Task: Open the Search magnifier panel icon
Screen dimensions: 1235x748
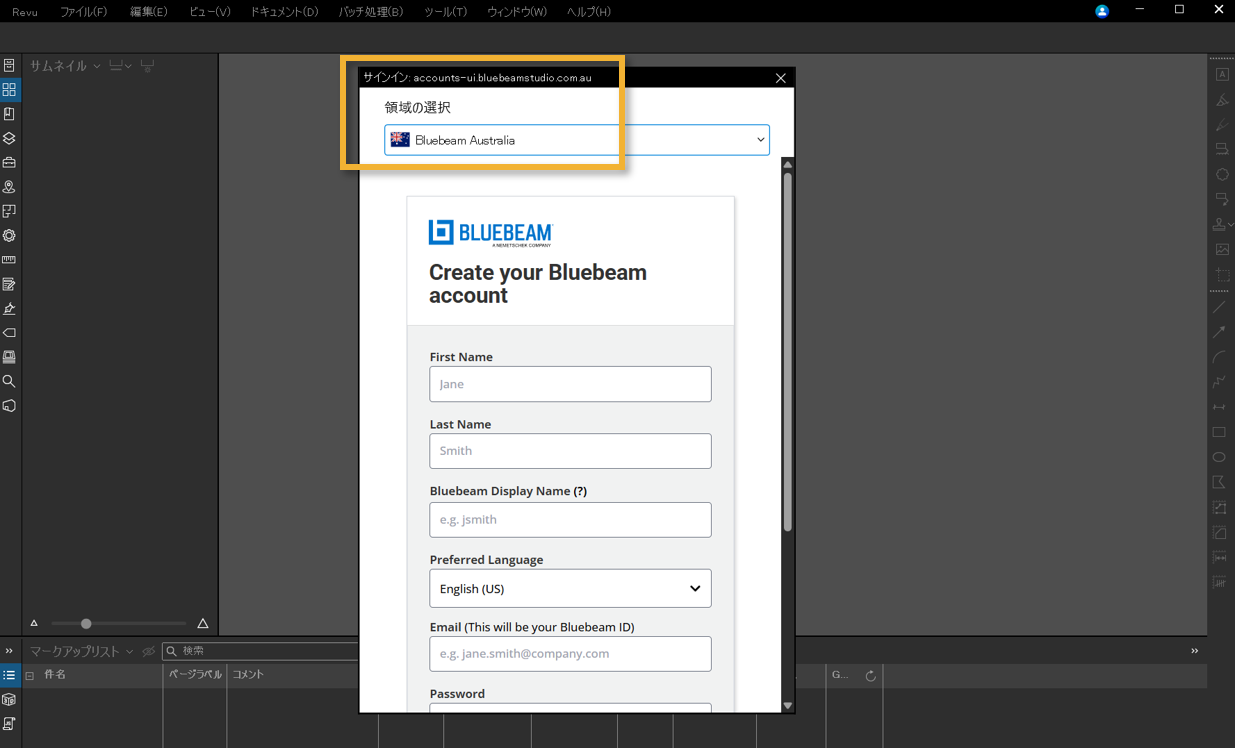Action: point(9,381)
